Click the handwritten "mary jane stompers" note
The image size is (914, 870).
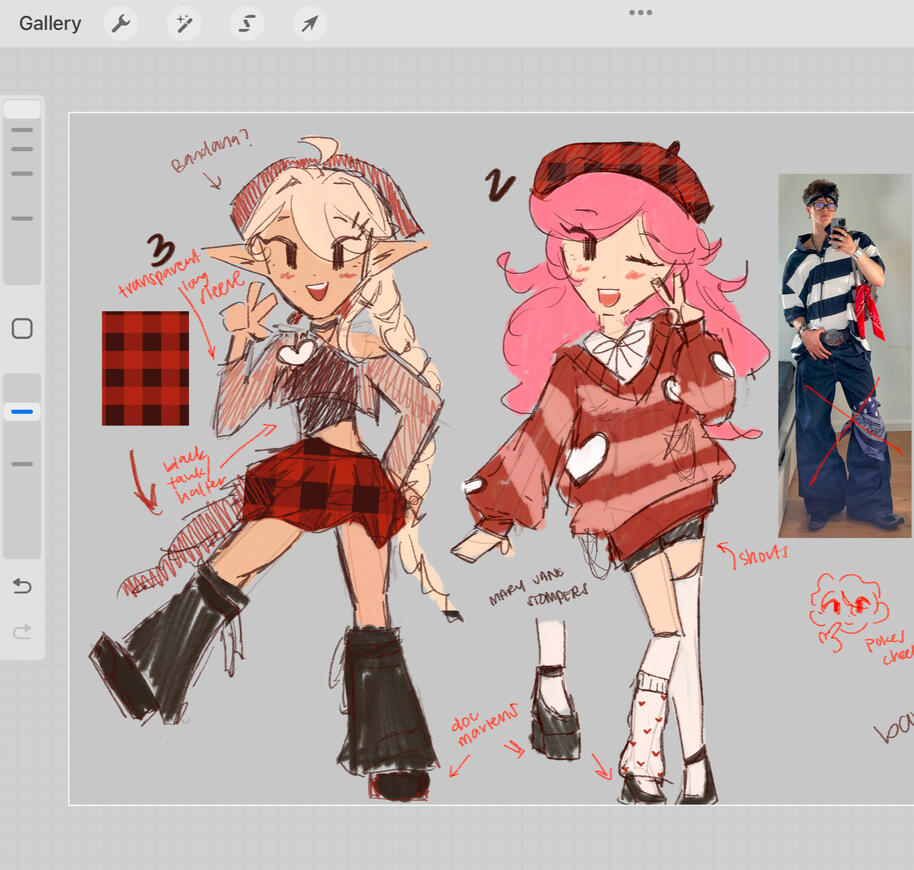(x=538, y=587)
